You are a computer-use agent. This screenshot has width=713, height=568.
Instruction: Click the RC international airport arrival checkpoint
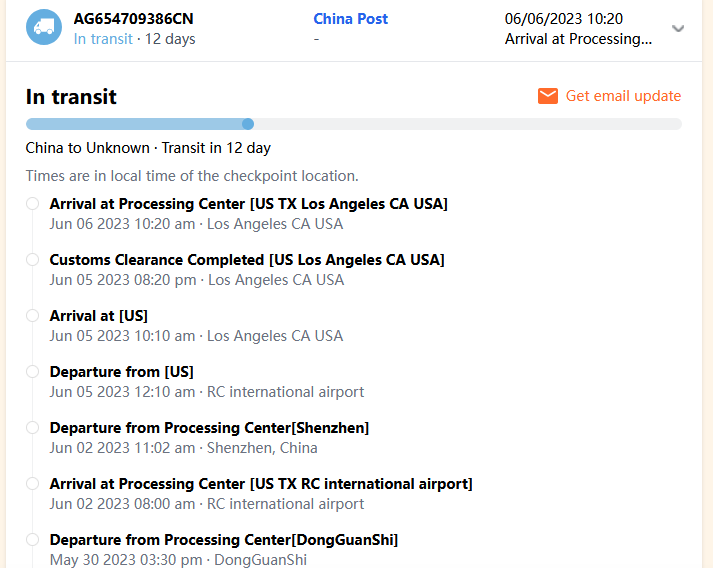(260, 484)
